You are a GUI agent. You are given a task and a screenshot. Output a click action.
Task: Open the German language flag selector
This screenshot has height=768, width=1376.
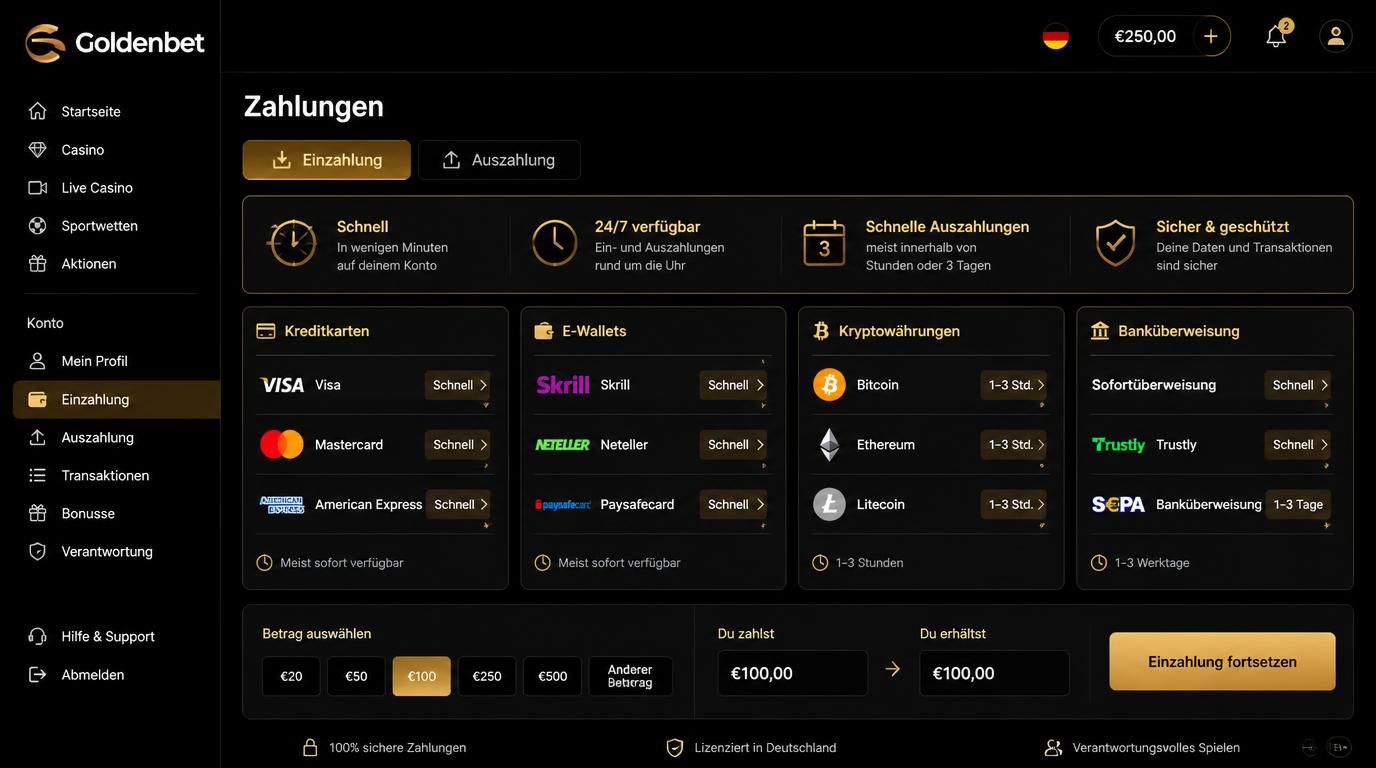[x=1055, y=36]
